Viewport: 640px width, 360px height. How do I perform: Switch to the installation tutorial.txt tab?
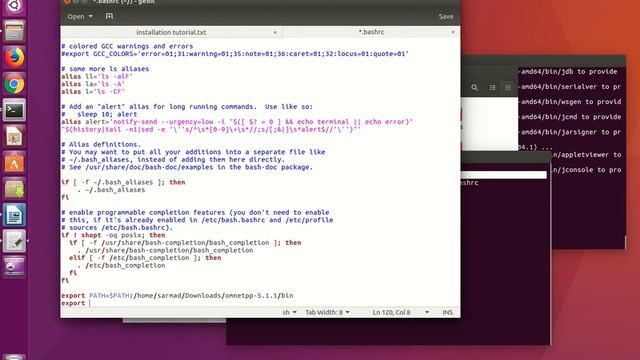171,32
